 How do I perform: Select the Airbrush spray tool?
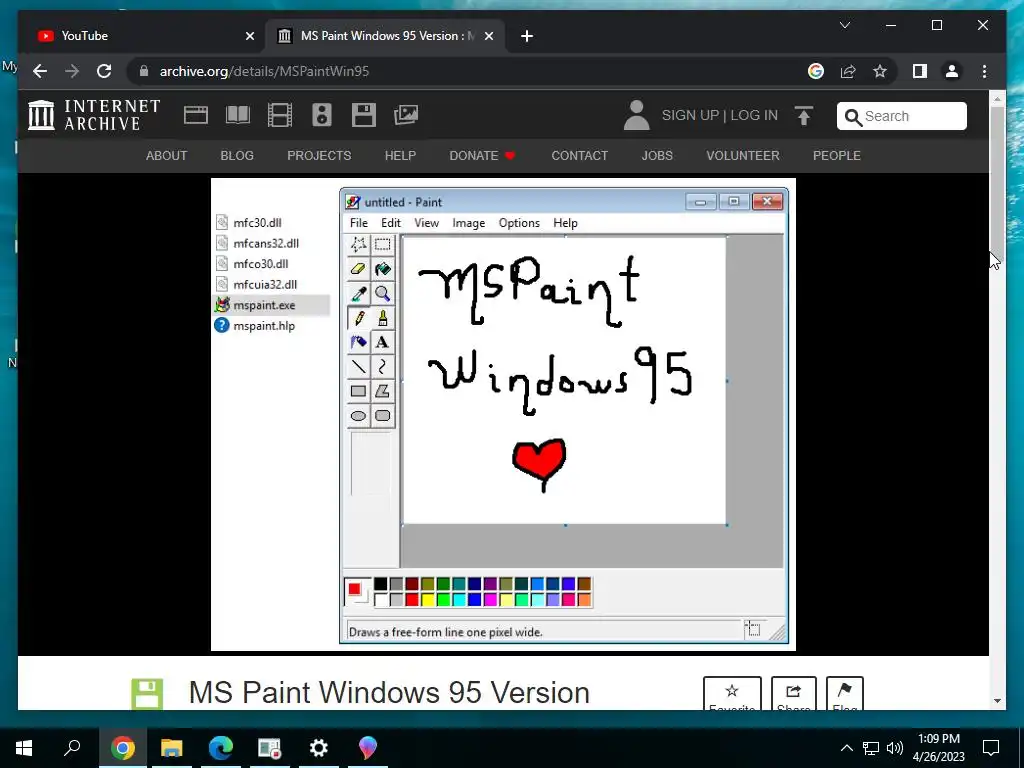(359, 342)
